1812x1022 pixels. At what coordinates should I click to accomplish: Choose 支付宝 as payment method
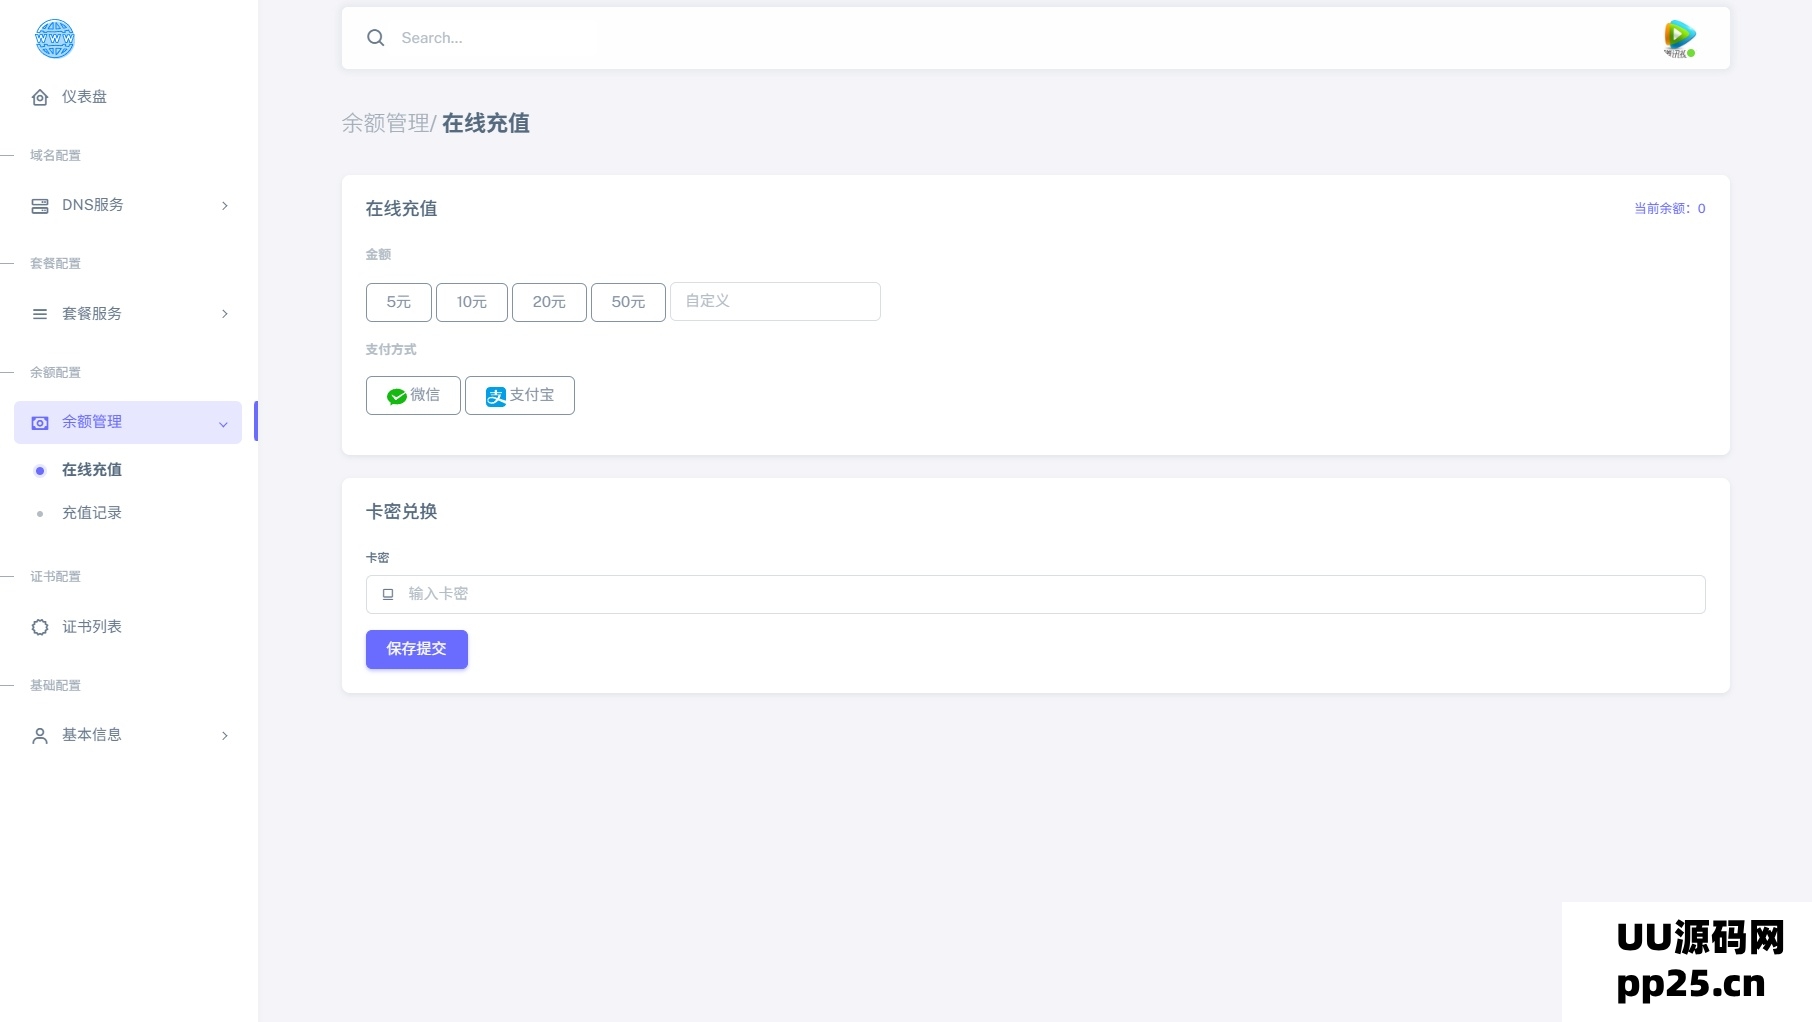coord(519,396)
